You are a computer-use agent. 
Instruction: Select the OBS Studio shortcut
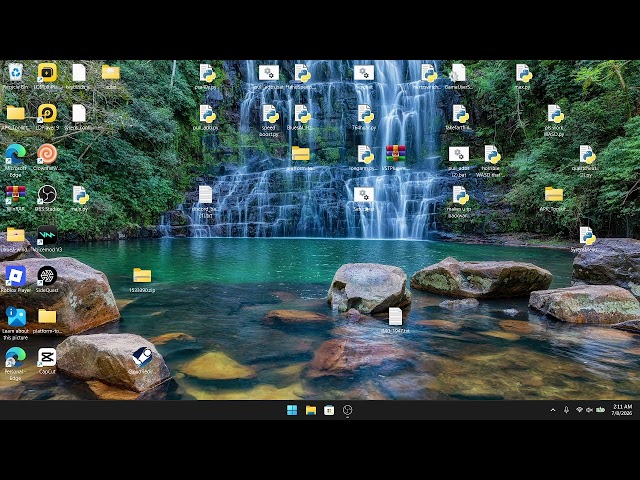pos(47,199)
